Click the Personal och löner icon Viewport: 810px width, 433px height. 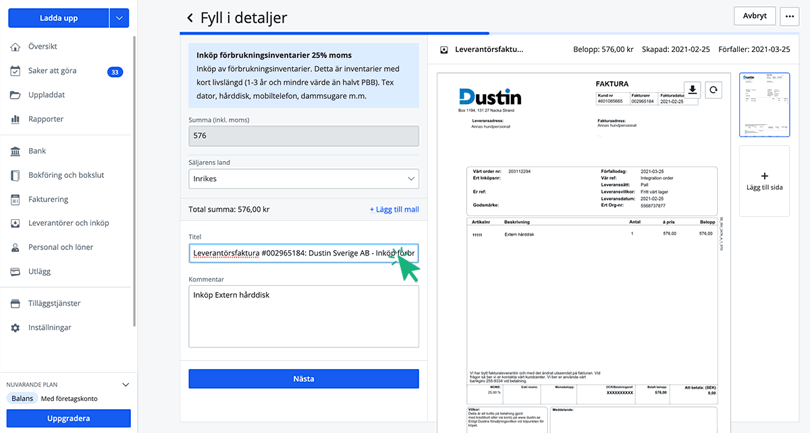tap(16, 247)
